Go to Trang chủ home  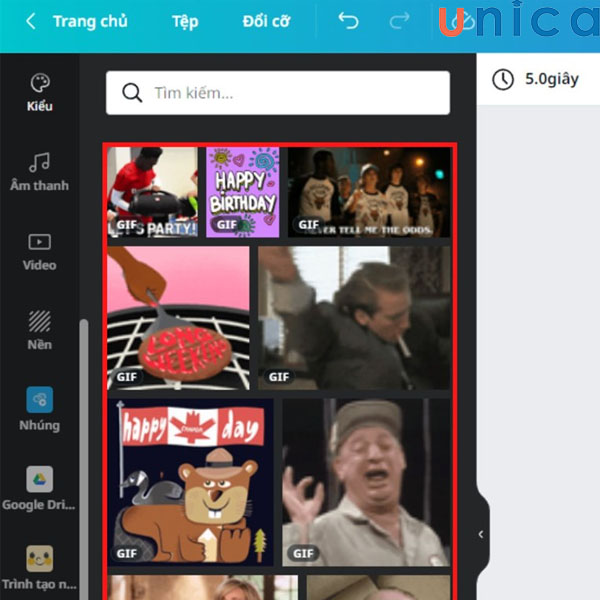tap(90, 21)
